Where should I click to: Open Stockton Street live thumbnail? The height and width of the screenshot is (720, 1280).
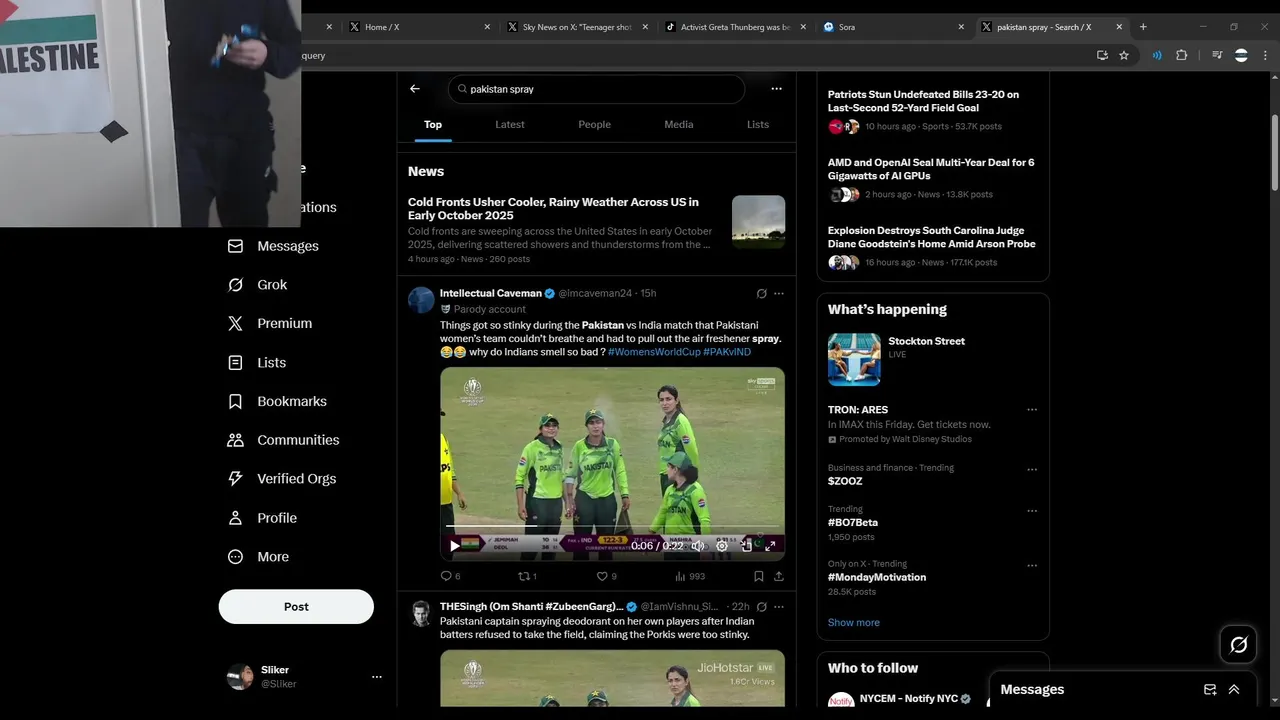click(x=854, y=359)
